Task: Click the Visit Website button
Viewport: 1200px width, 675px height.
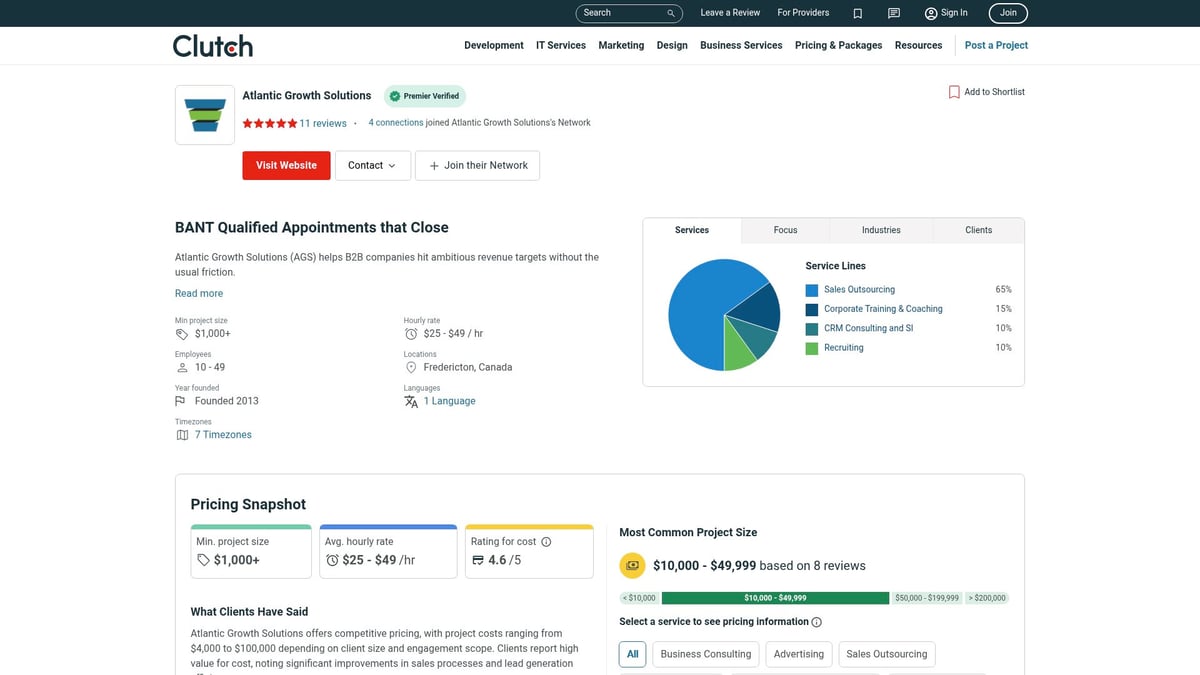Action: (x=286, y=166)
